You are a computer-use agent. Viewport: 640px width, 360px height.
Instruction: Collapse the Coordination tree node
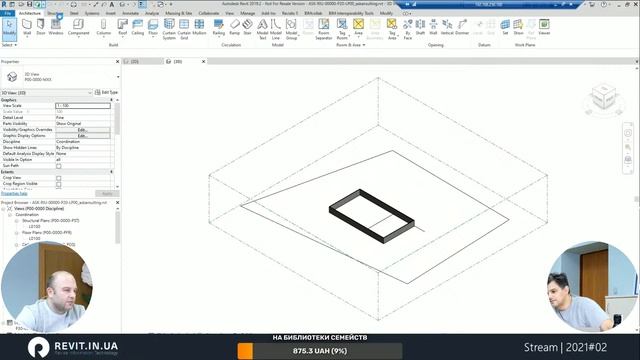pyautogui.click(x=10, y=215)
